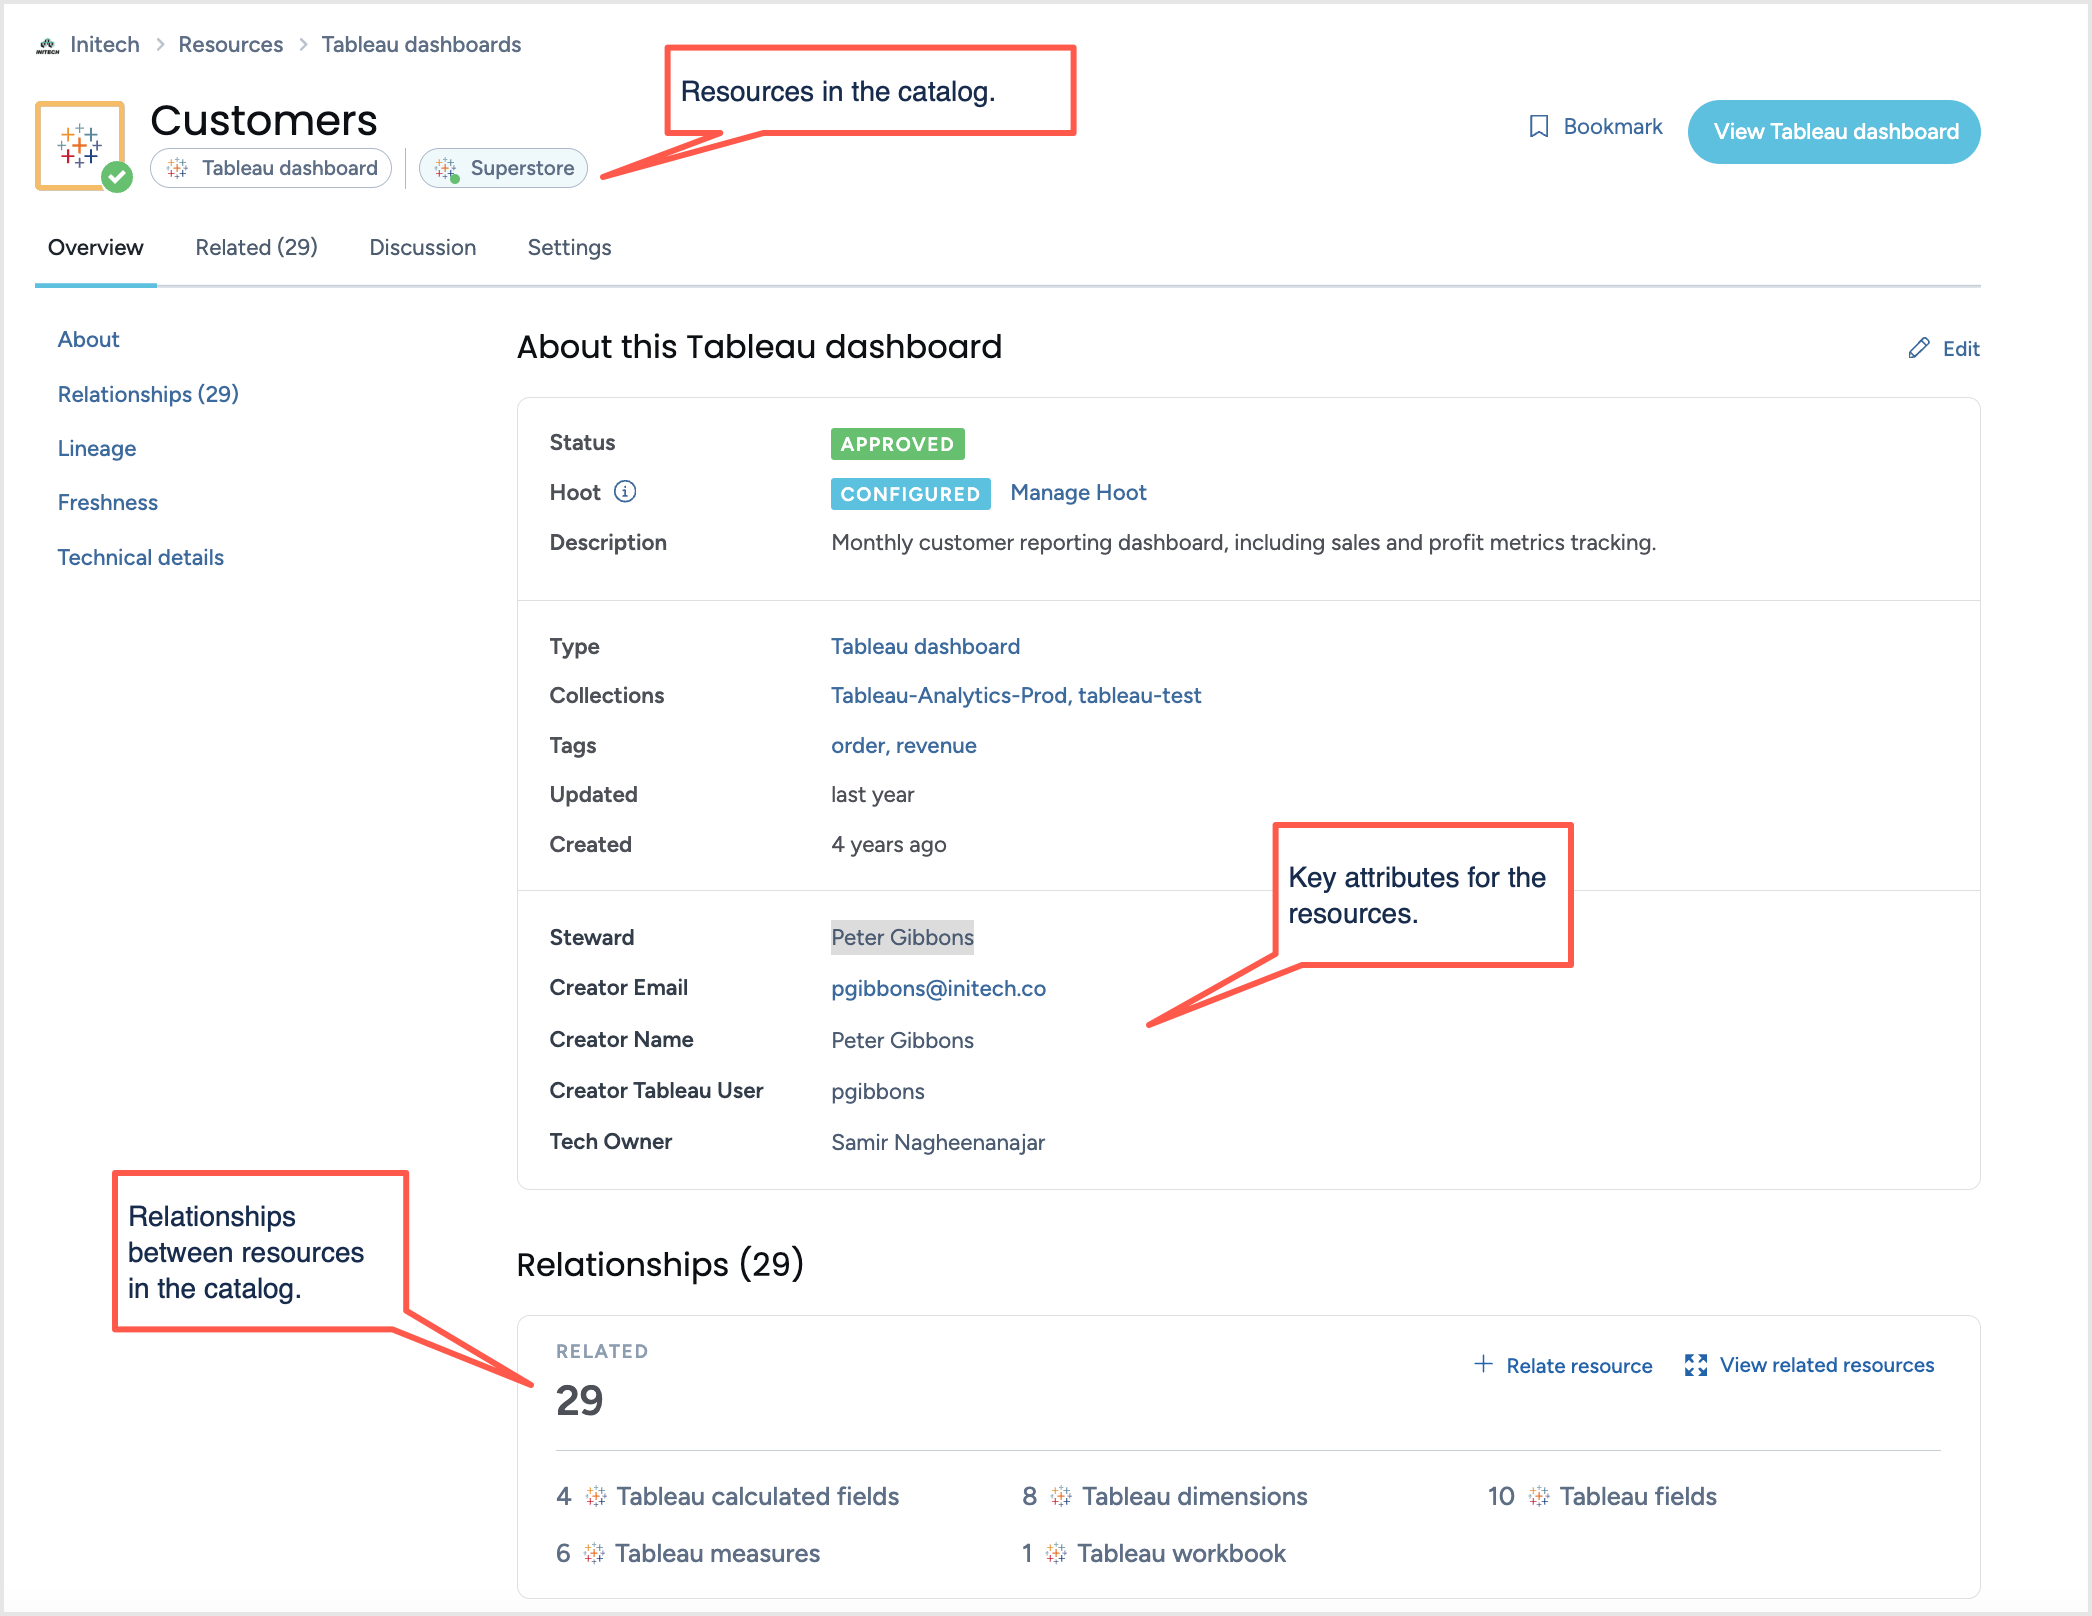The width and height of the screenshot is (2092, 1616).
Task: Click the Relate resource link
Action: pos(1579,1366)
